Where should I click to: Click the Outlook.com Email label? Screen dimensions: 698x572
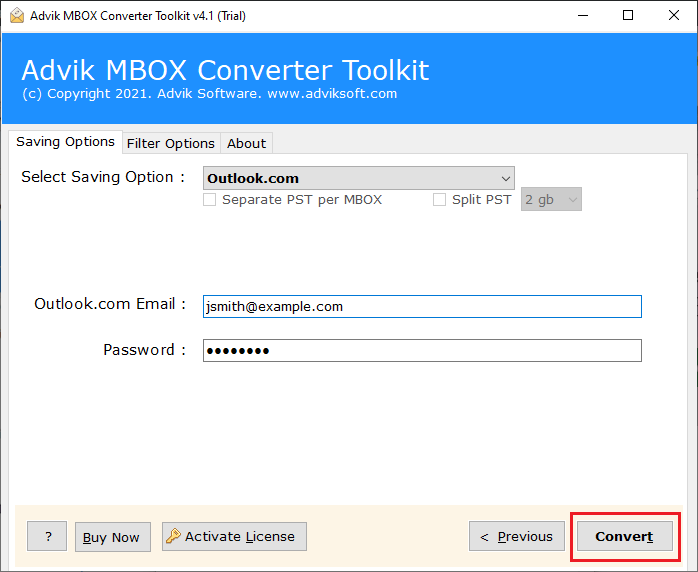(110, 304)
